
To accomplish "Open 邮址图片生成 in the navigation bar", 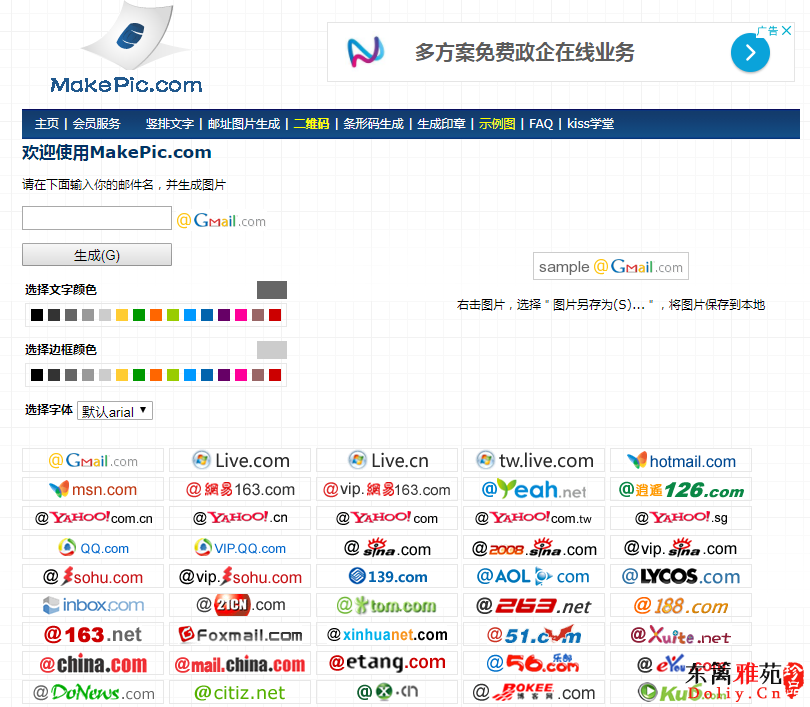I will click(x=244, y=123).
